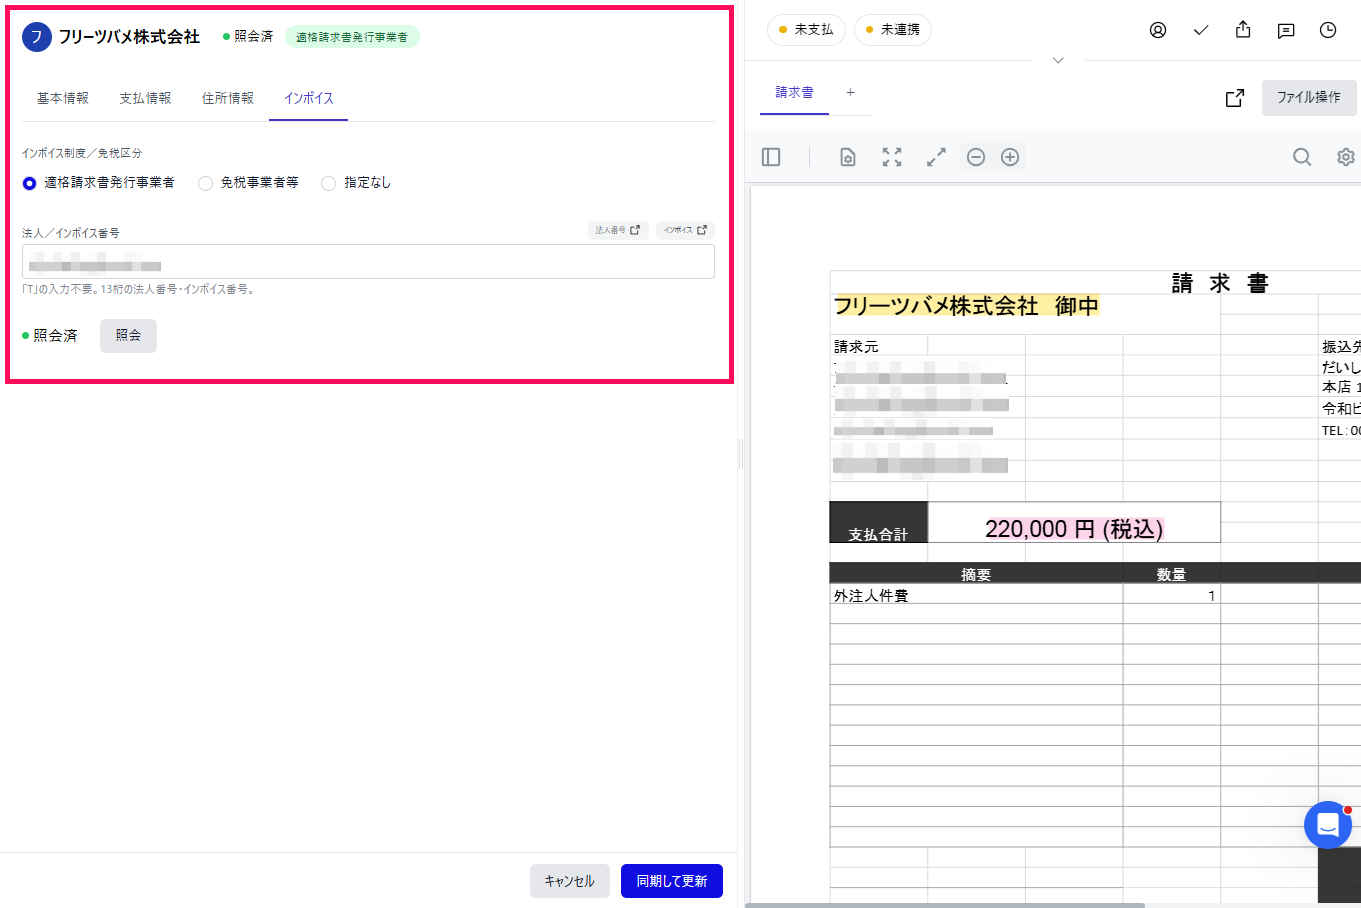Expand the chevron below the status badges
The height and width of the screenshot is (908, 1361).
(x=1058, y=60)
